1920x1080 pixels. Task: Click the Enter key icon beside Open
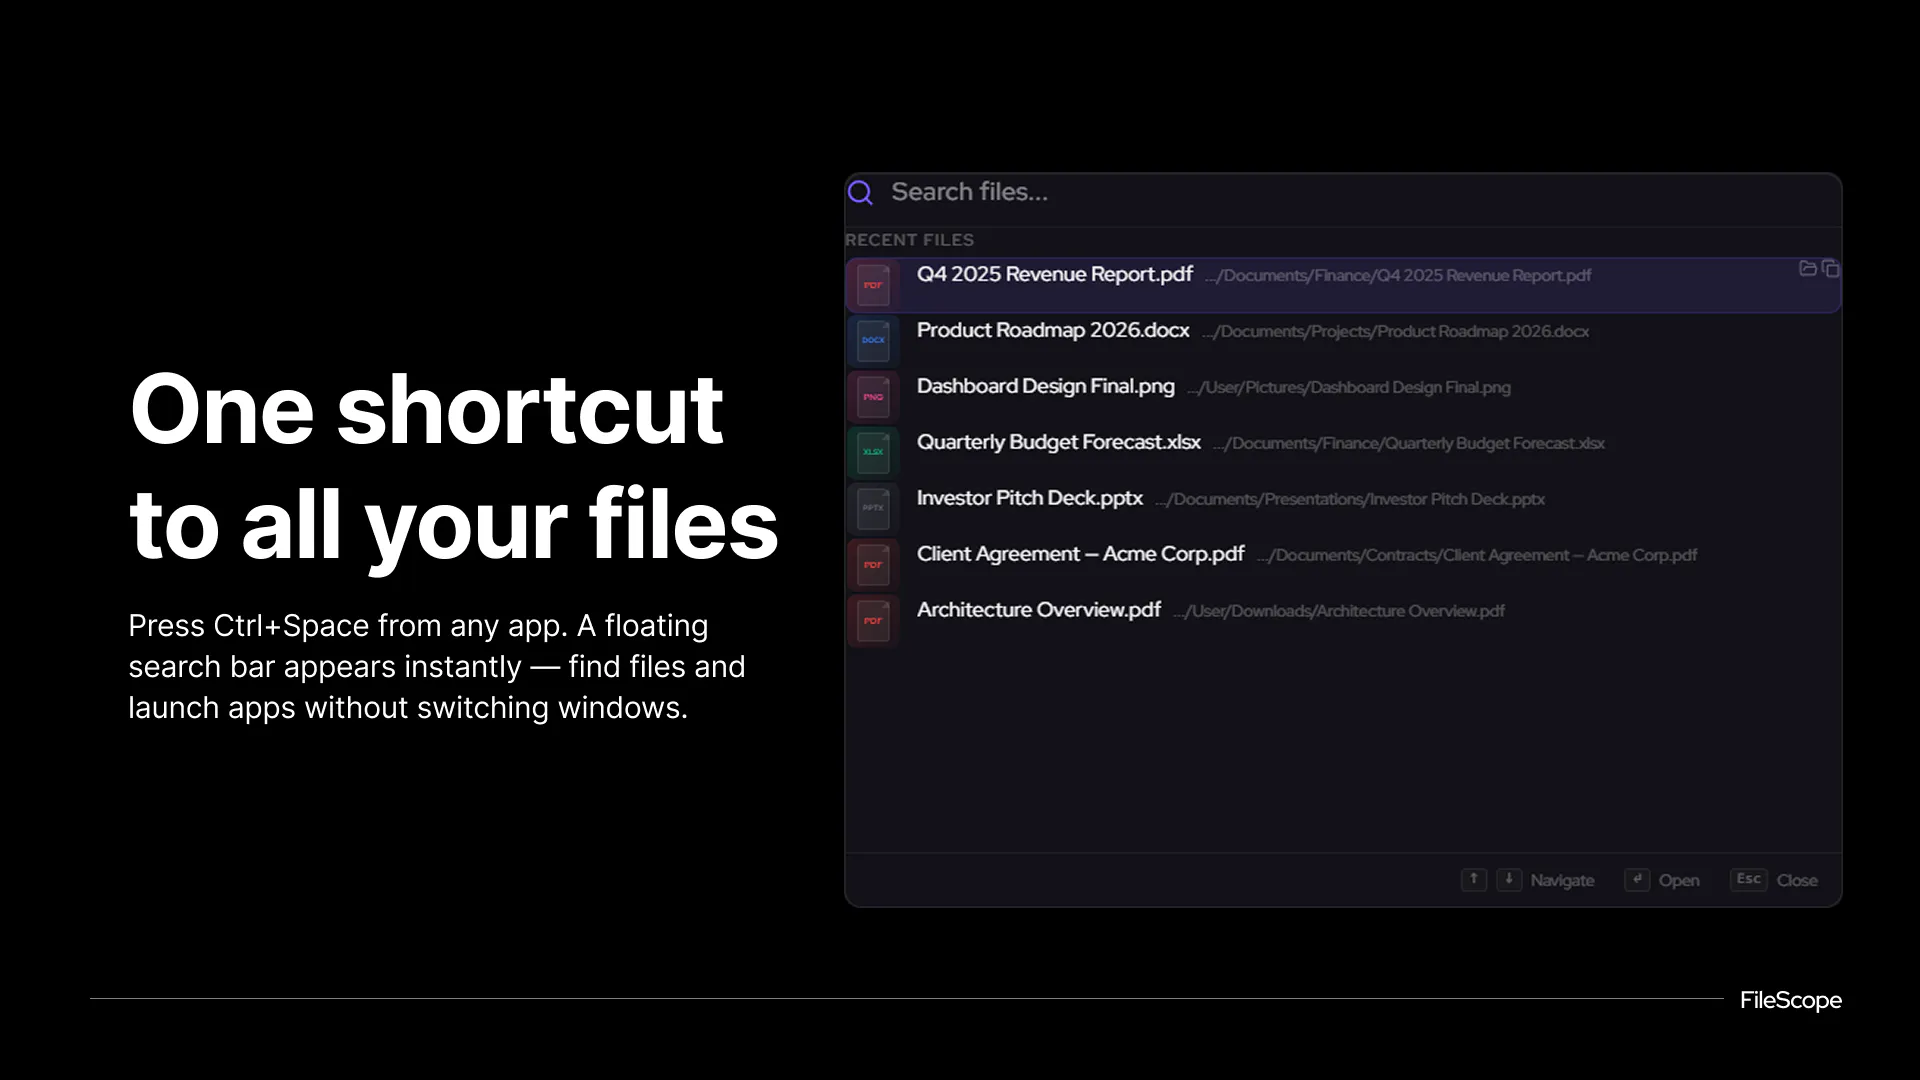click(x=1637, y=879)
